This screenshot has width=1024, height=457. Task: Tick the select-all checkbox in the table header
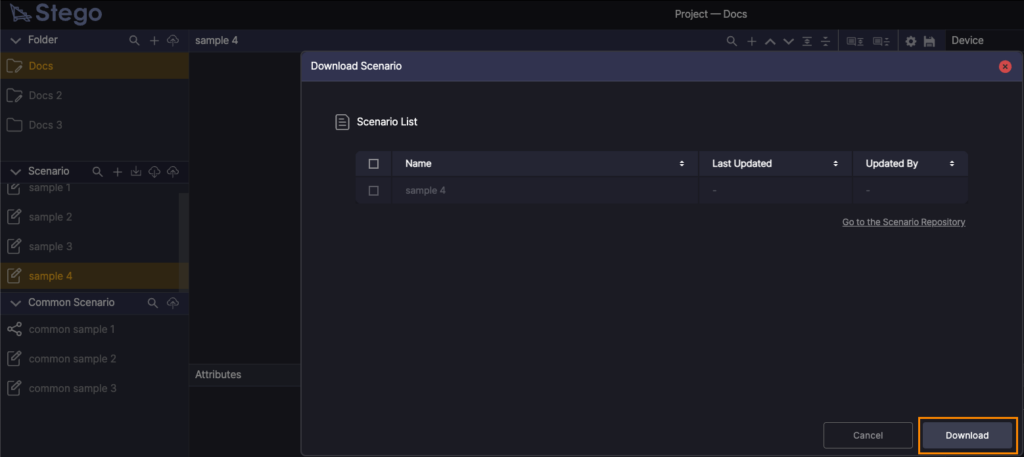pos(374,164)
